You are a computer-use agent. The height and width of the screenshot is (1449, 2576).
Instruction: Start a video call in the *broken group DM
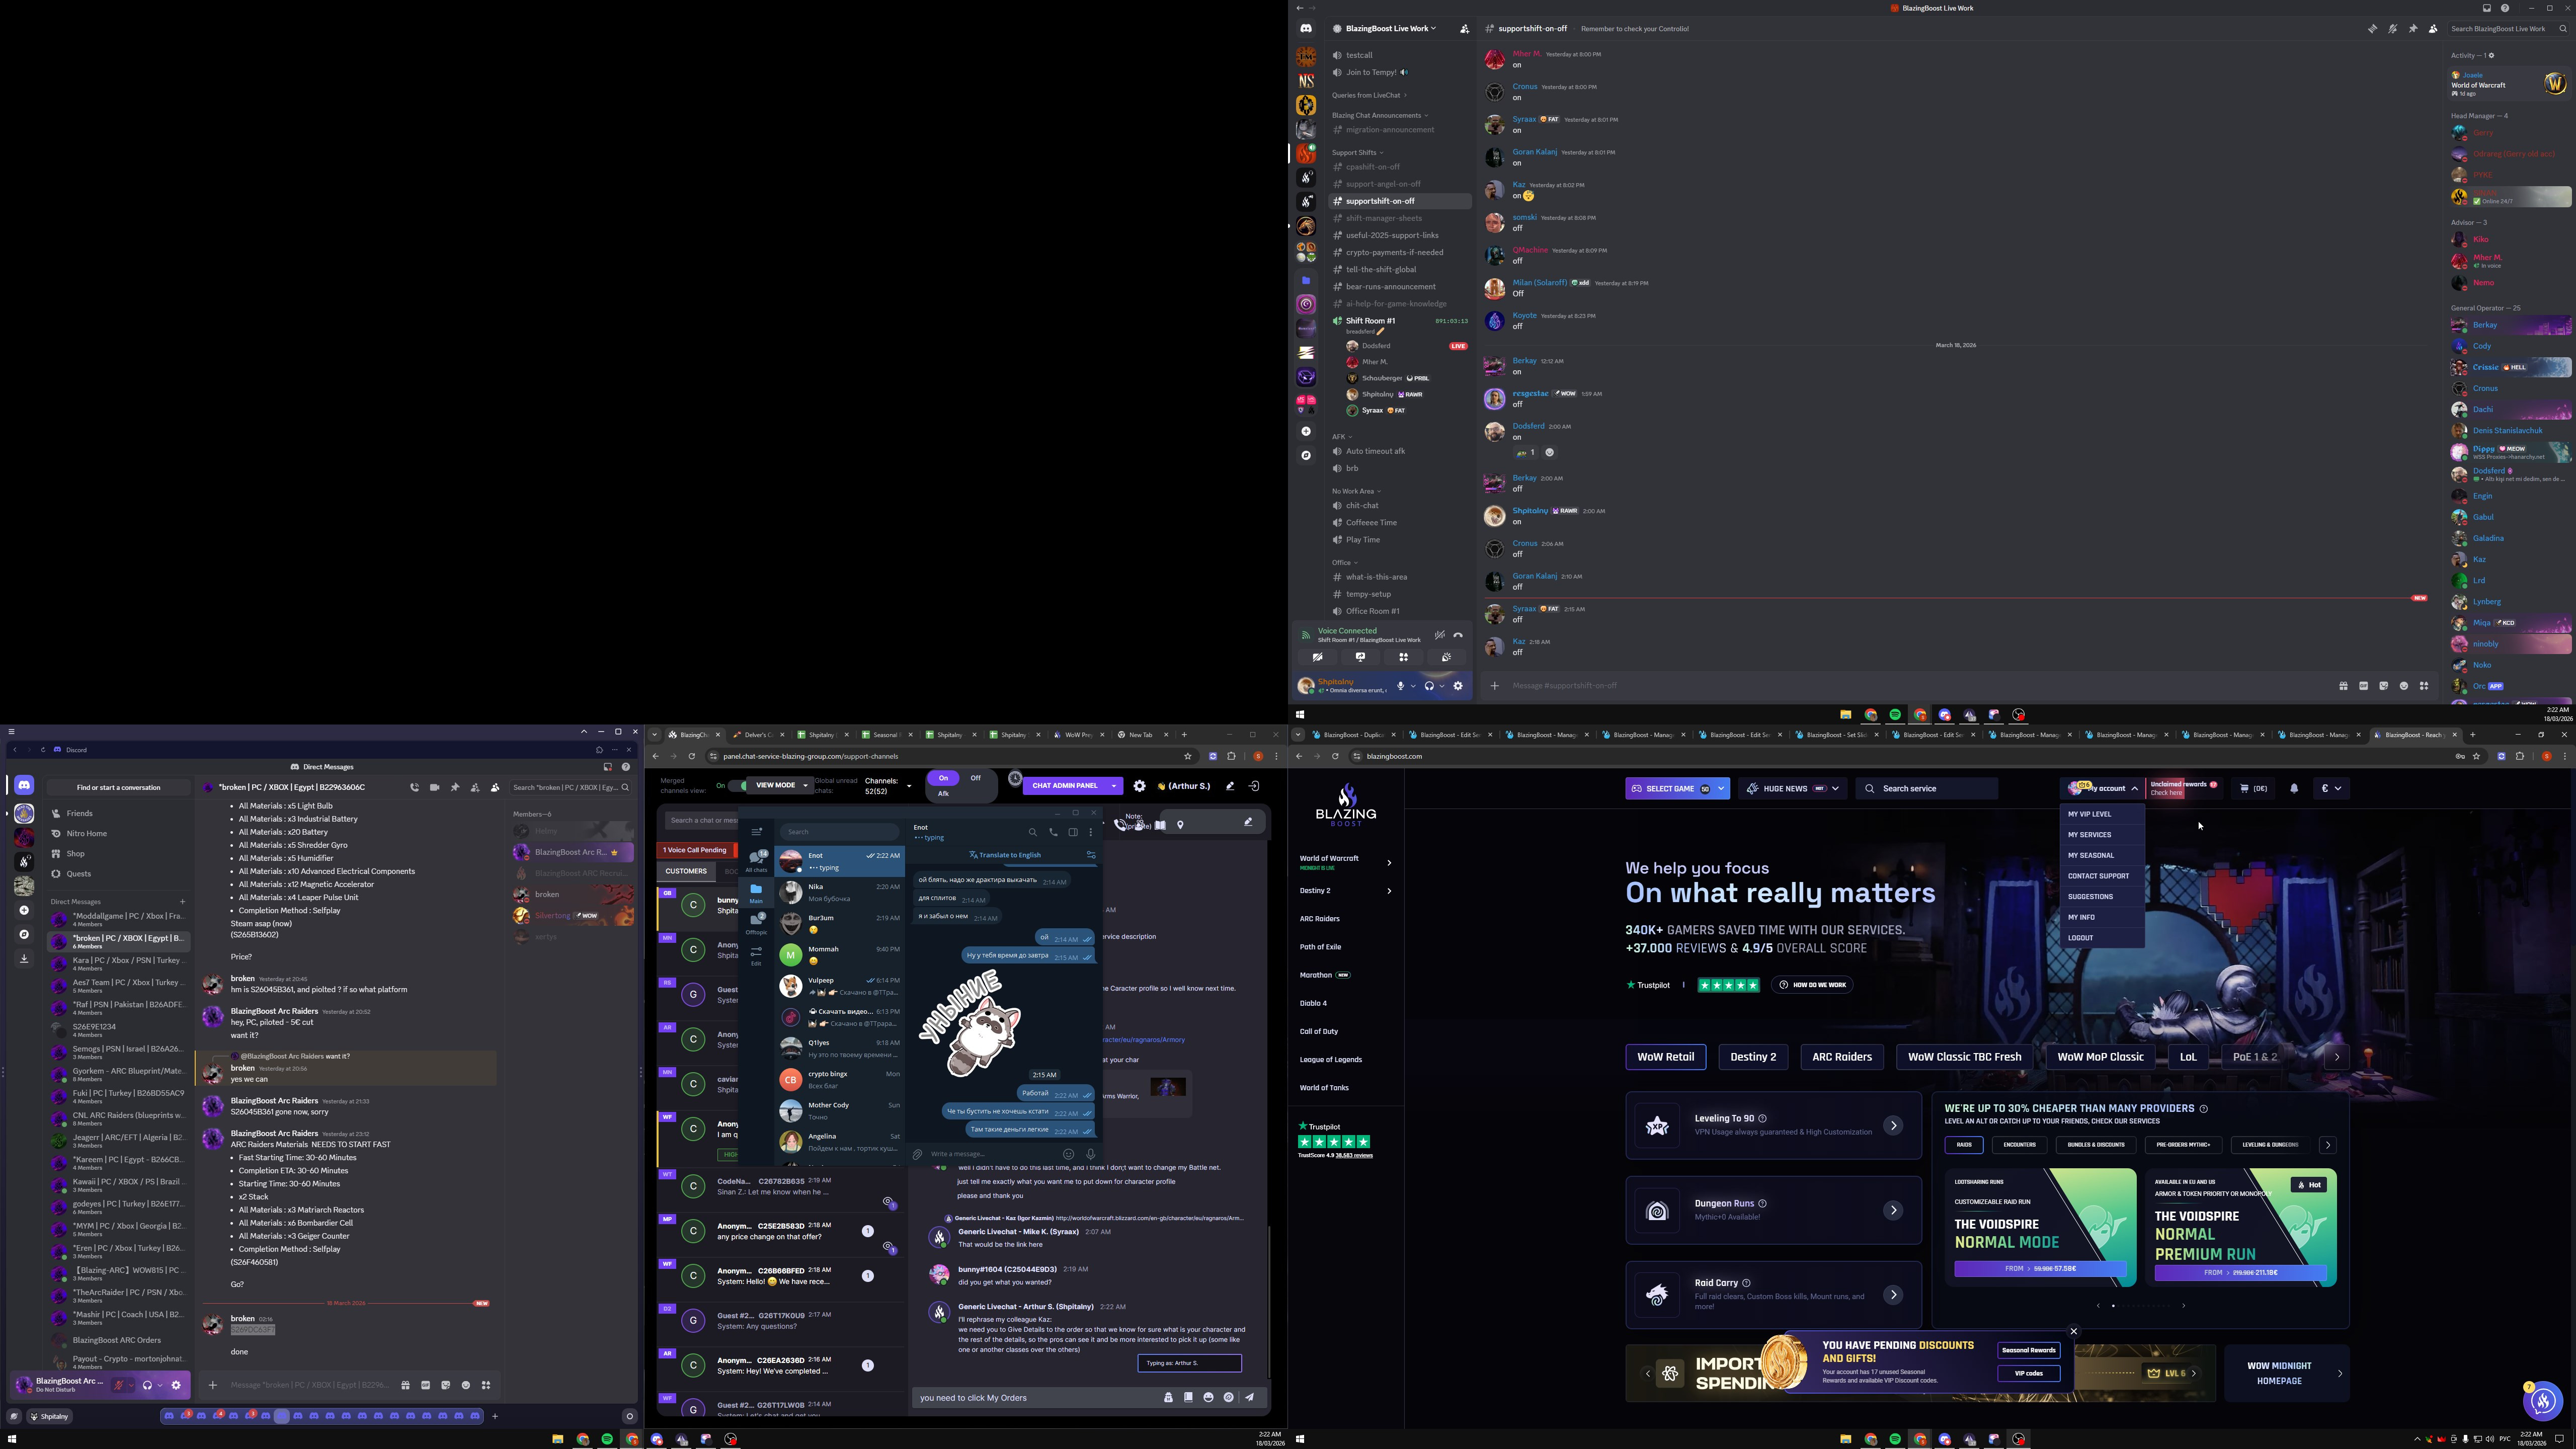[434, 788]
